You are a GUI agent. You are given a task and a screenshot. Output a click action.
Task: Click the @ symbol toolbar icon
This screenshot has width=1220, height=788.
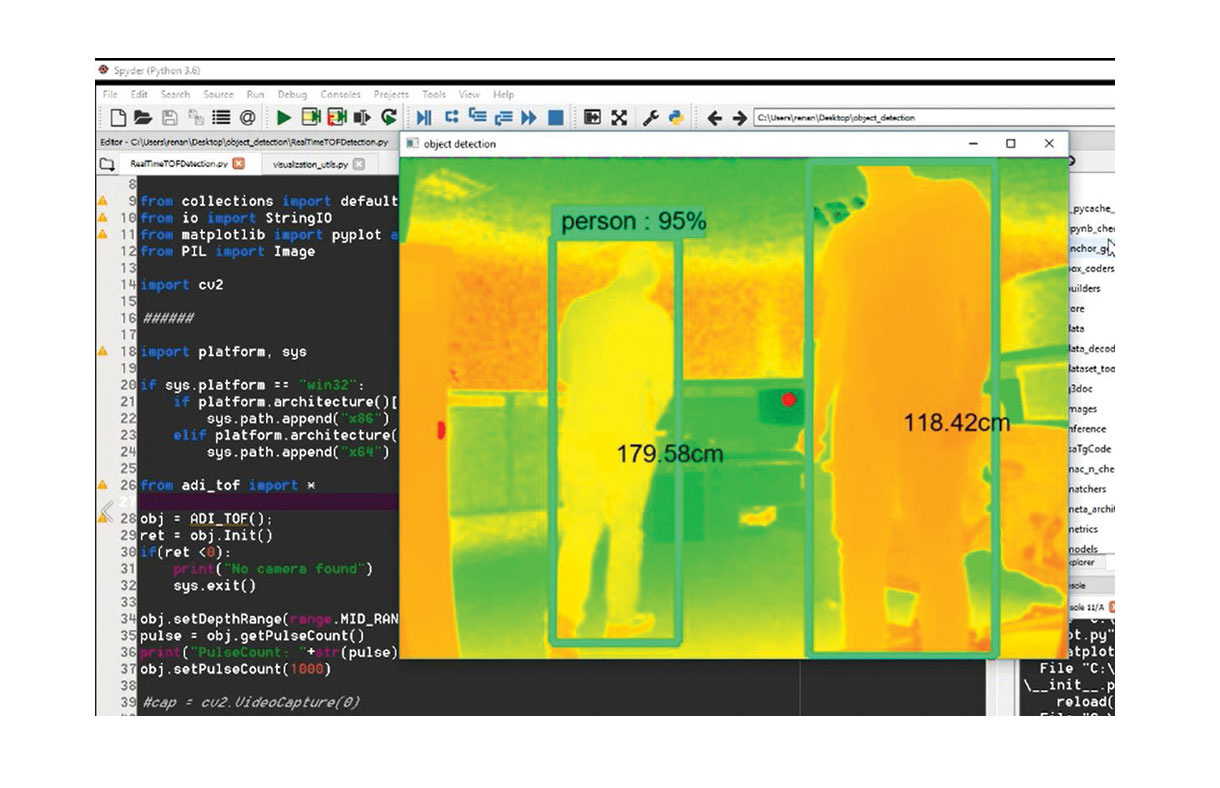247,118
